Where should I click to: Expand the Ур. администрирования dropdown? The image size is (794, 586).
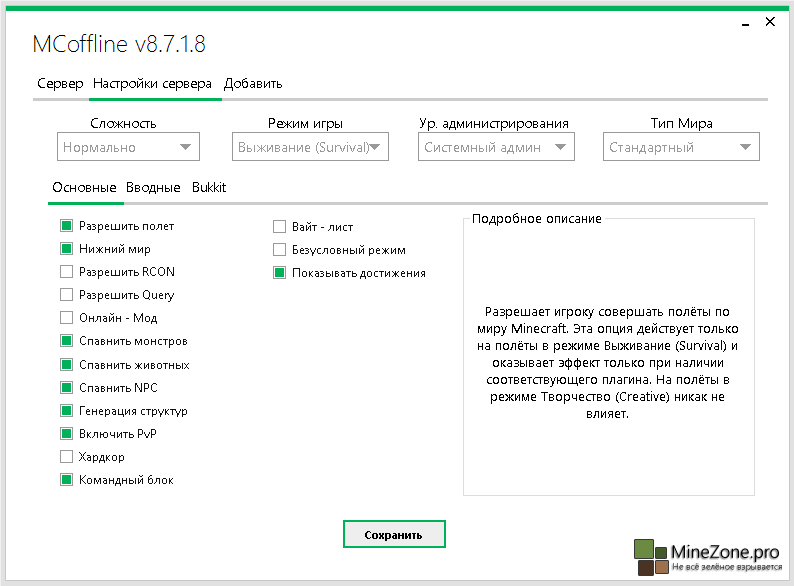pos(496,147)
